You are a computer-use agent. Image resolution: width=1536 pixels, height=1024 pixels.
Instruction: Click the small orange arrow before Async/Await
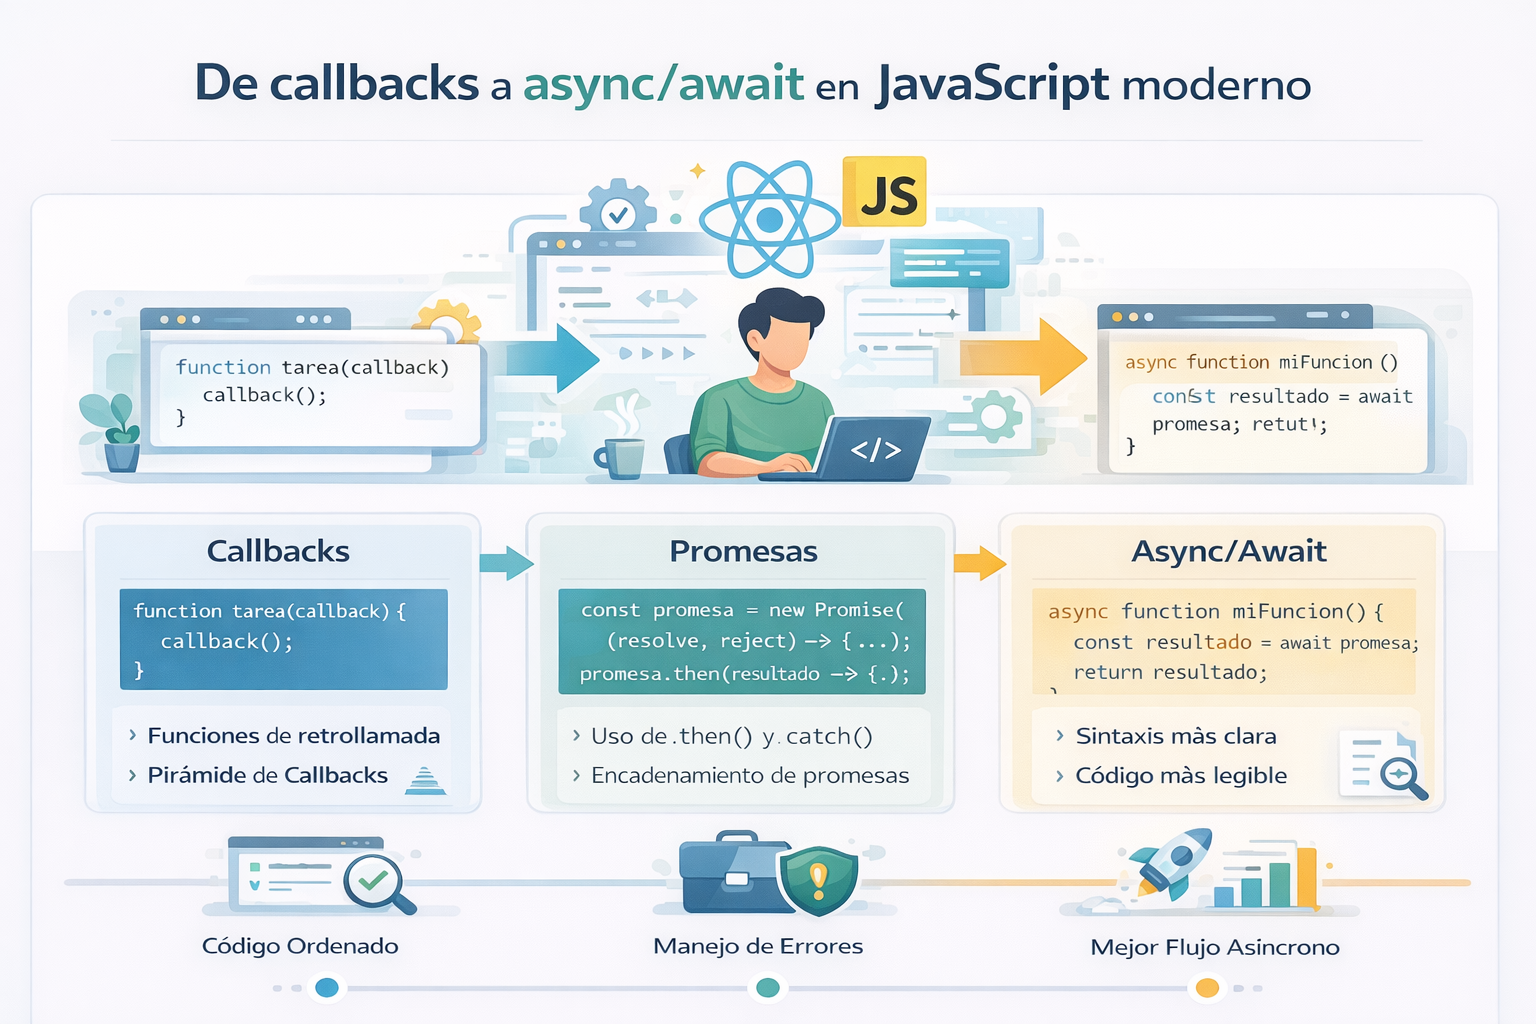[980, 563]
